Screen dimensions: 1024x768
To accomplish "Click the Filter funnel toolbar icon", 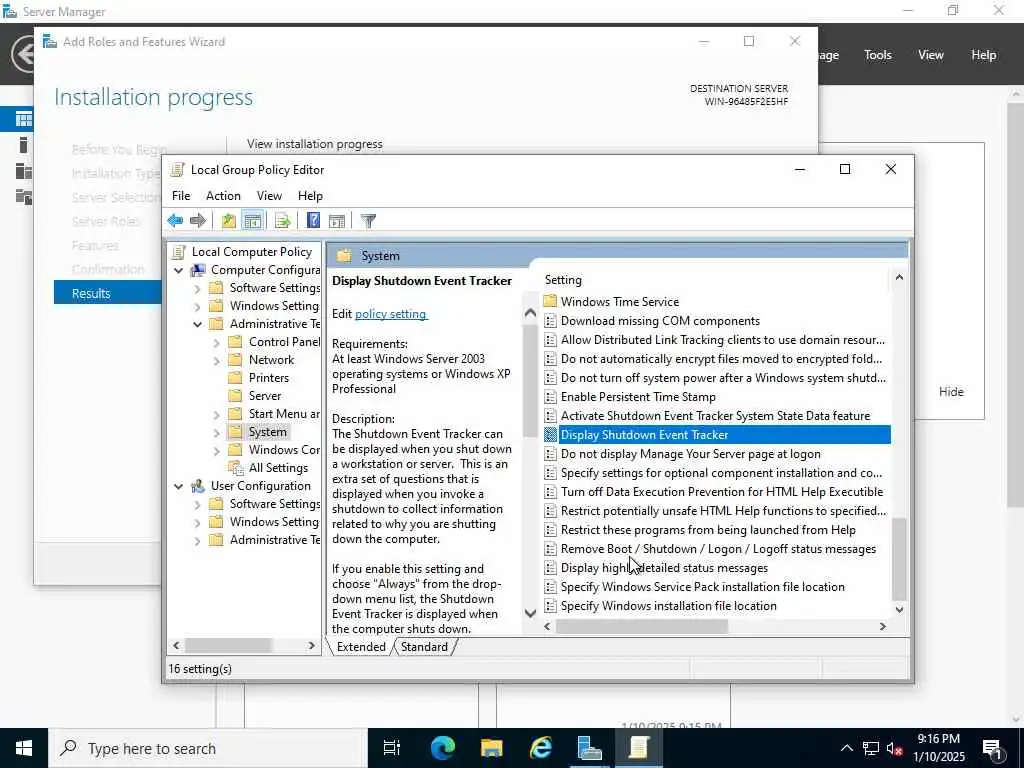I will tap(368, 221).
